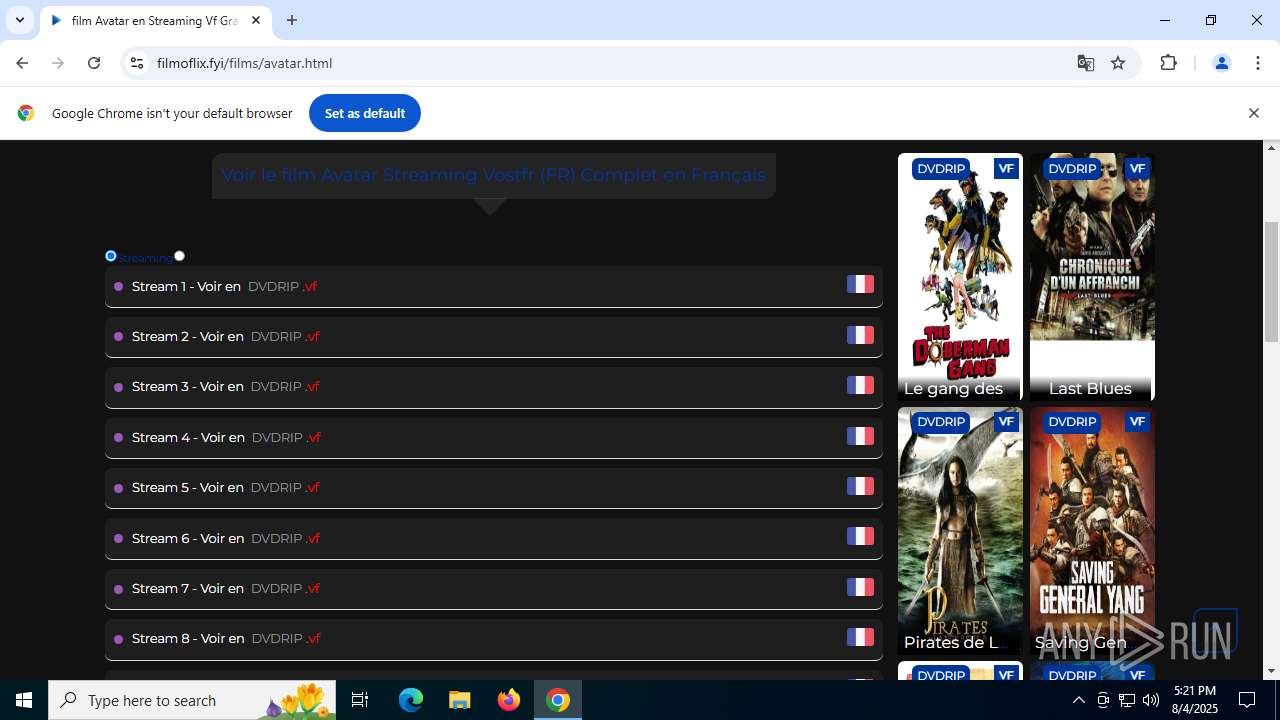Launch Microsoft Edge from the taskbar
This screenshot has width=1280, height=720.
pyautogui.click(x=411, y=700)
